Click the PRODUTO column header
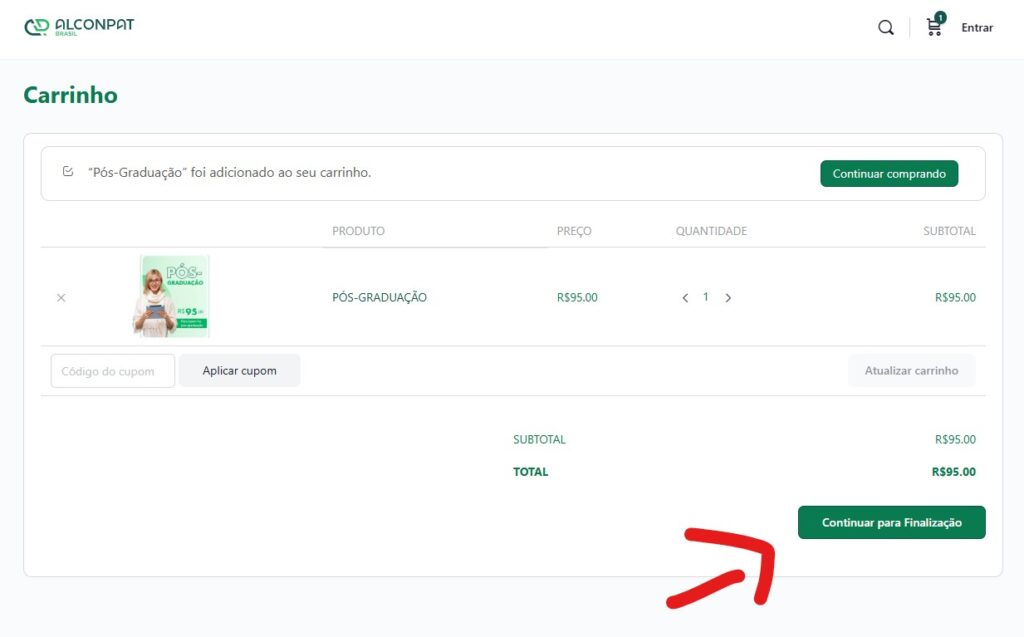Image resolution: width=1024 pixels, height=637 pixels. (358, 231)
